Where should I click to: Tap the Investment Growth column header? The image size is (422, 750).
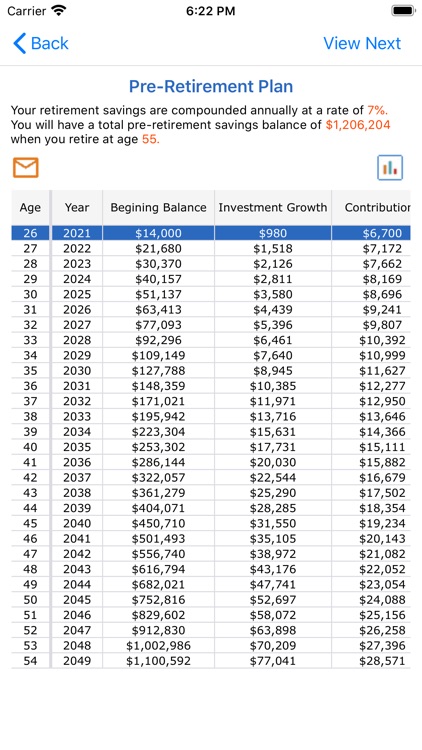click(273, 208)
